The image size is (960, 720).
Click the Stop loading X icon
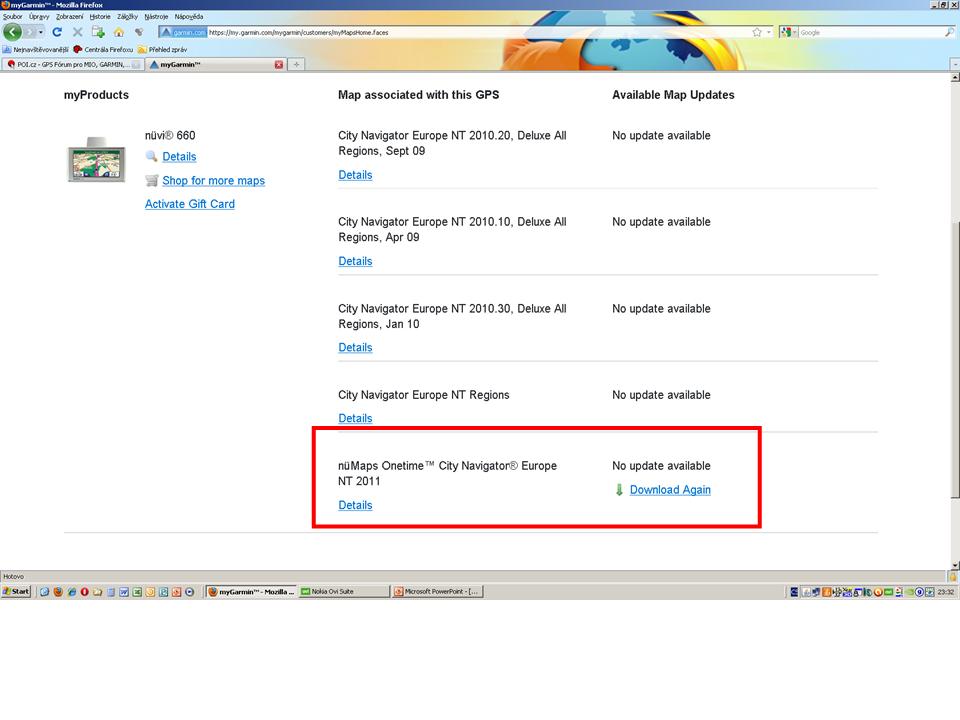[78, 32]
